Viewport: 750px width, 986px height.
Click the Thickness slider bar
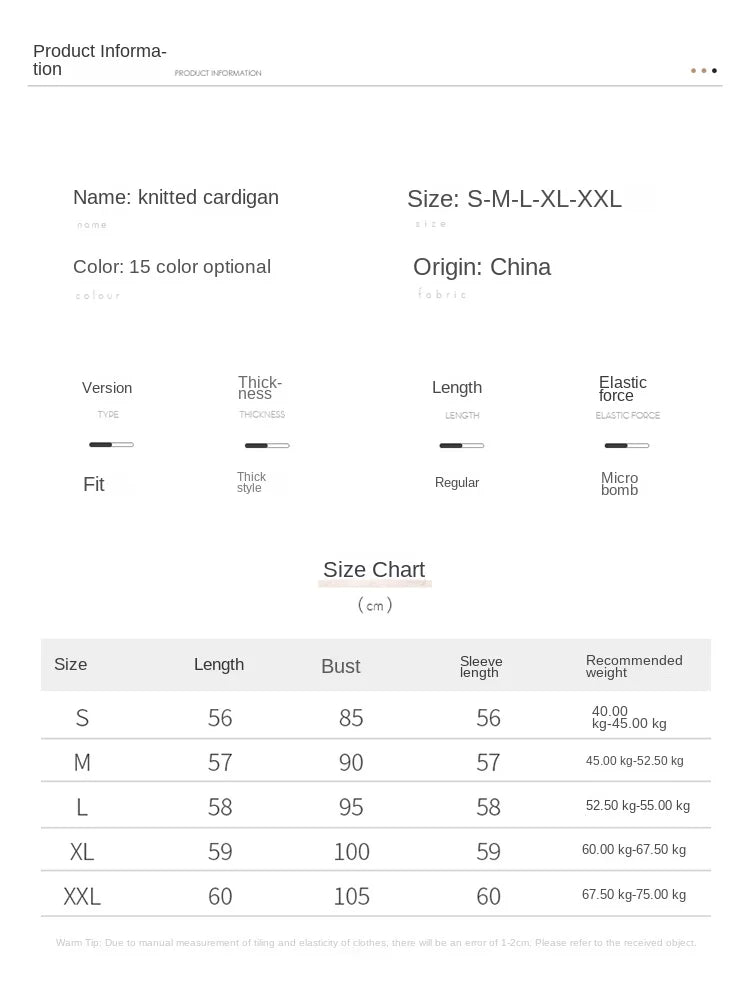click(x=267, y=445)
